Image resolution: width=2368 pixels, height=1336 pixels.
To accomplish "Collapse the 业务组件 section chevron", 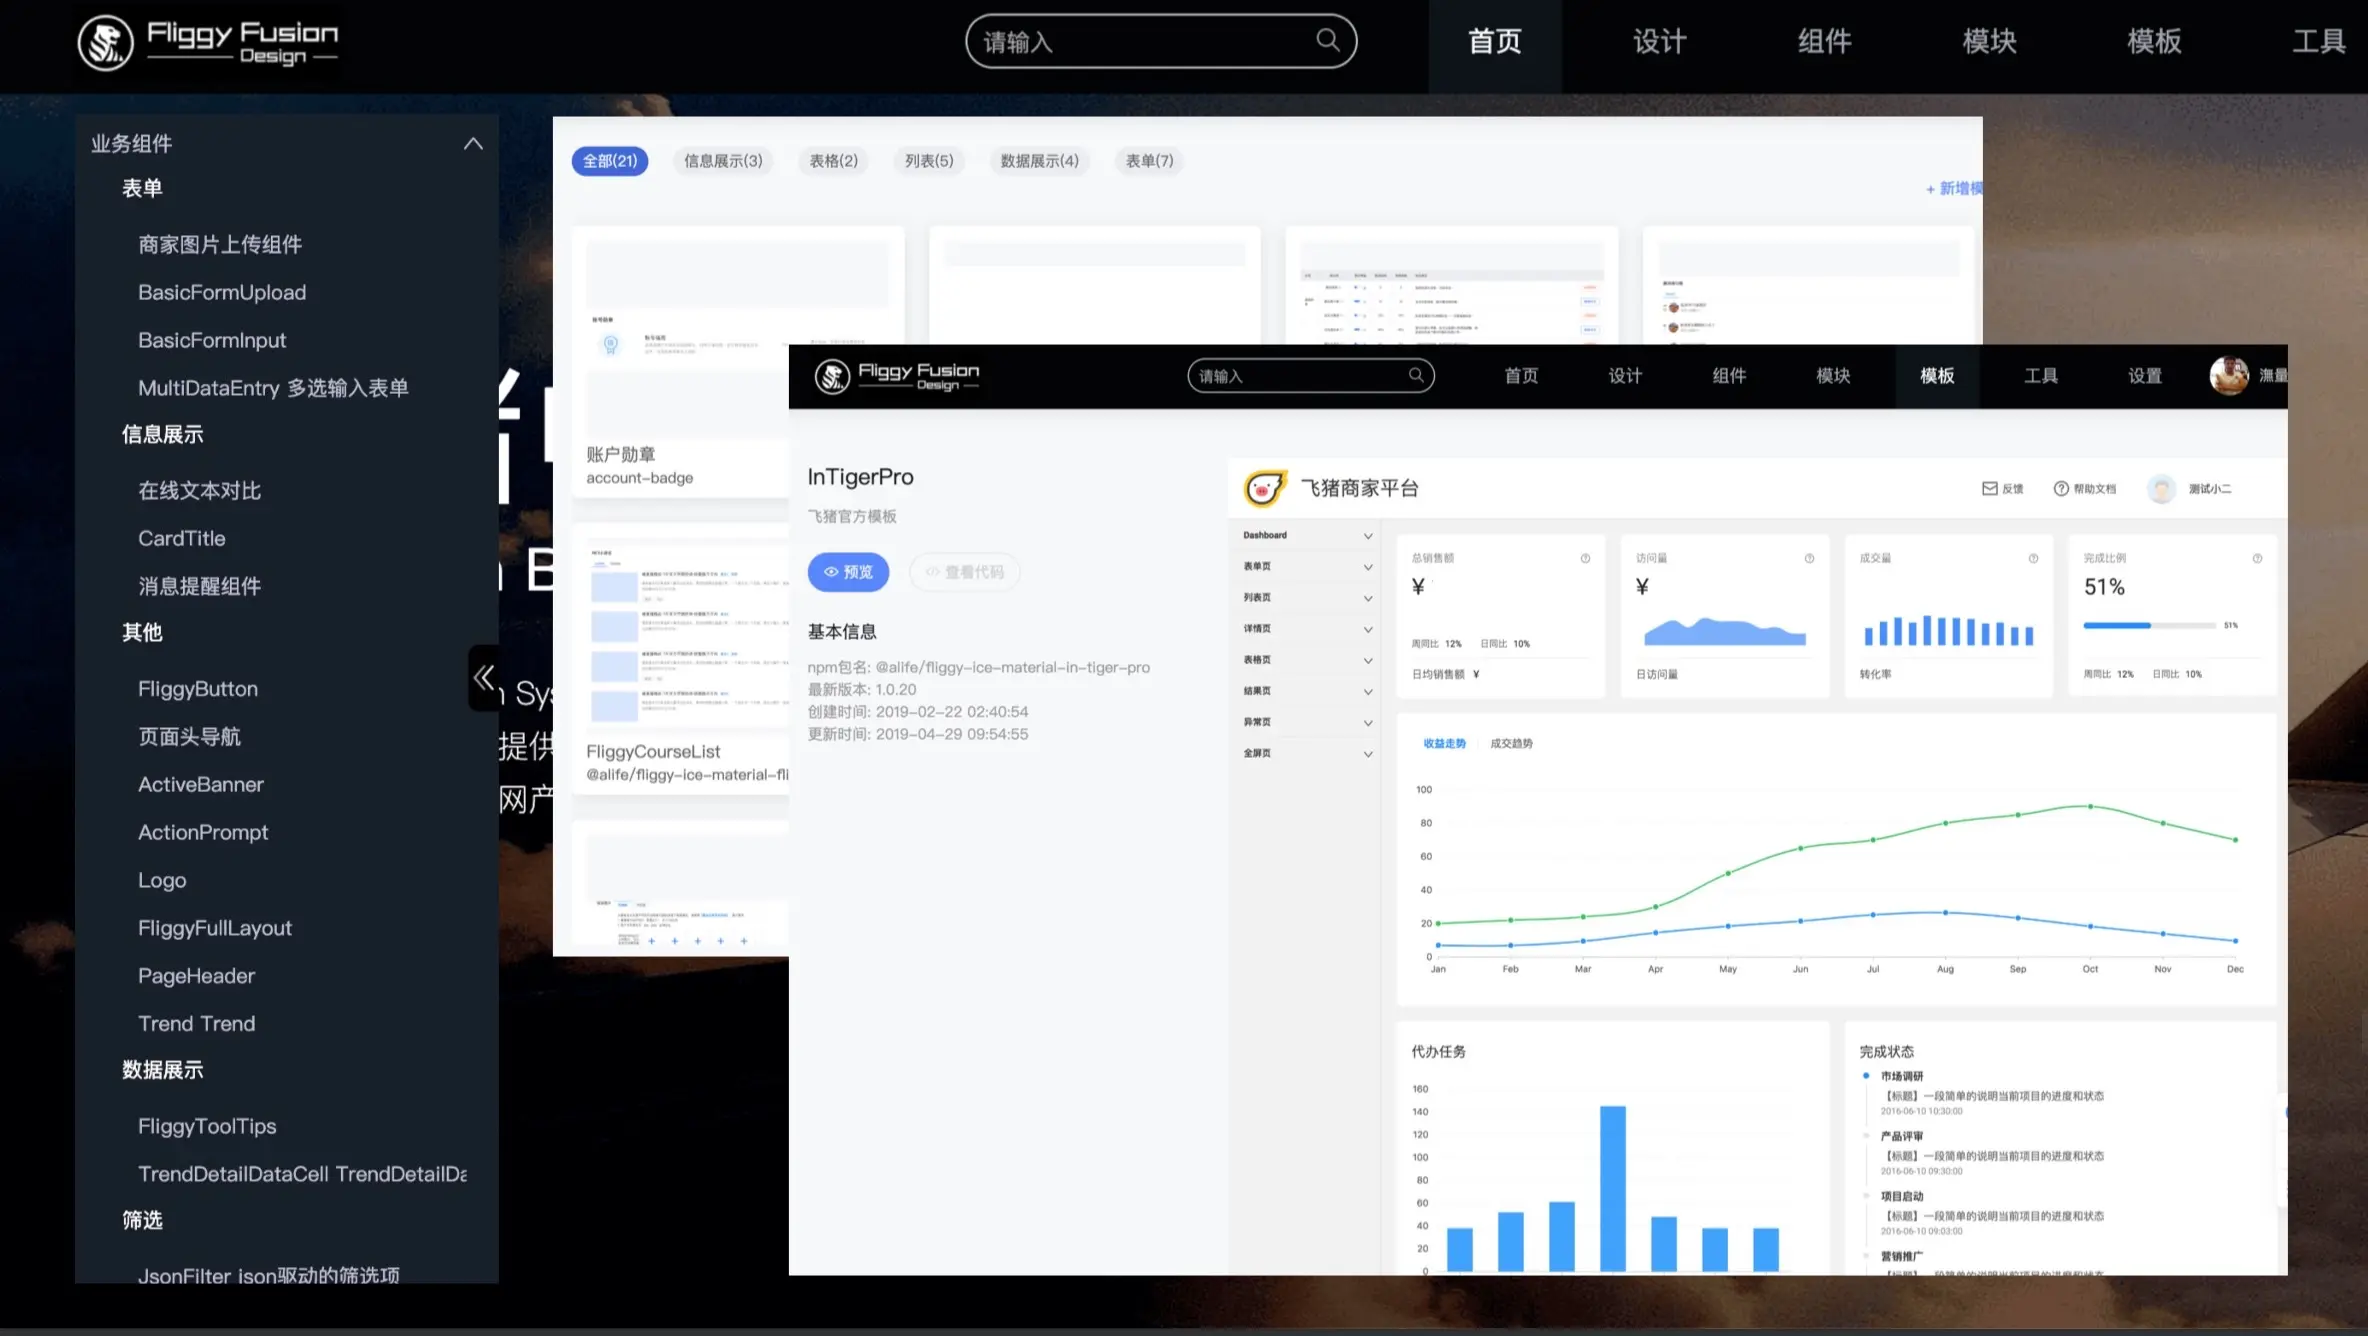I will (473, 144).
